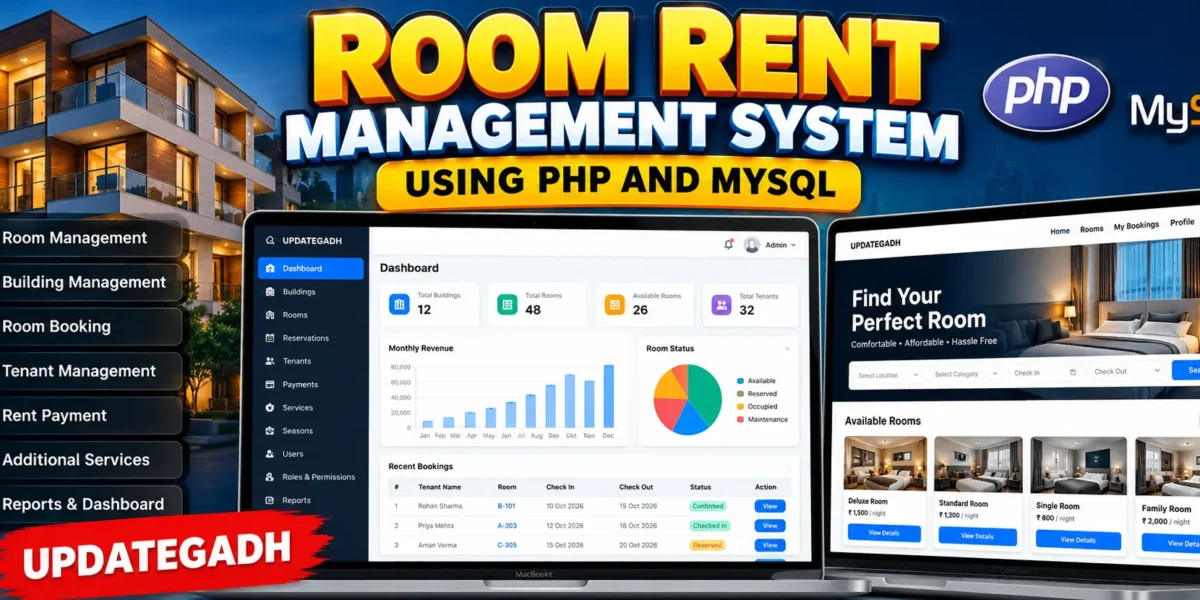This screenshot has height=600, width=1200.
Task: Click the Confirmed status badge
Action: tap(708, 506)
